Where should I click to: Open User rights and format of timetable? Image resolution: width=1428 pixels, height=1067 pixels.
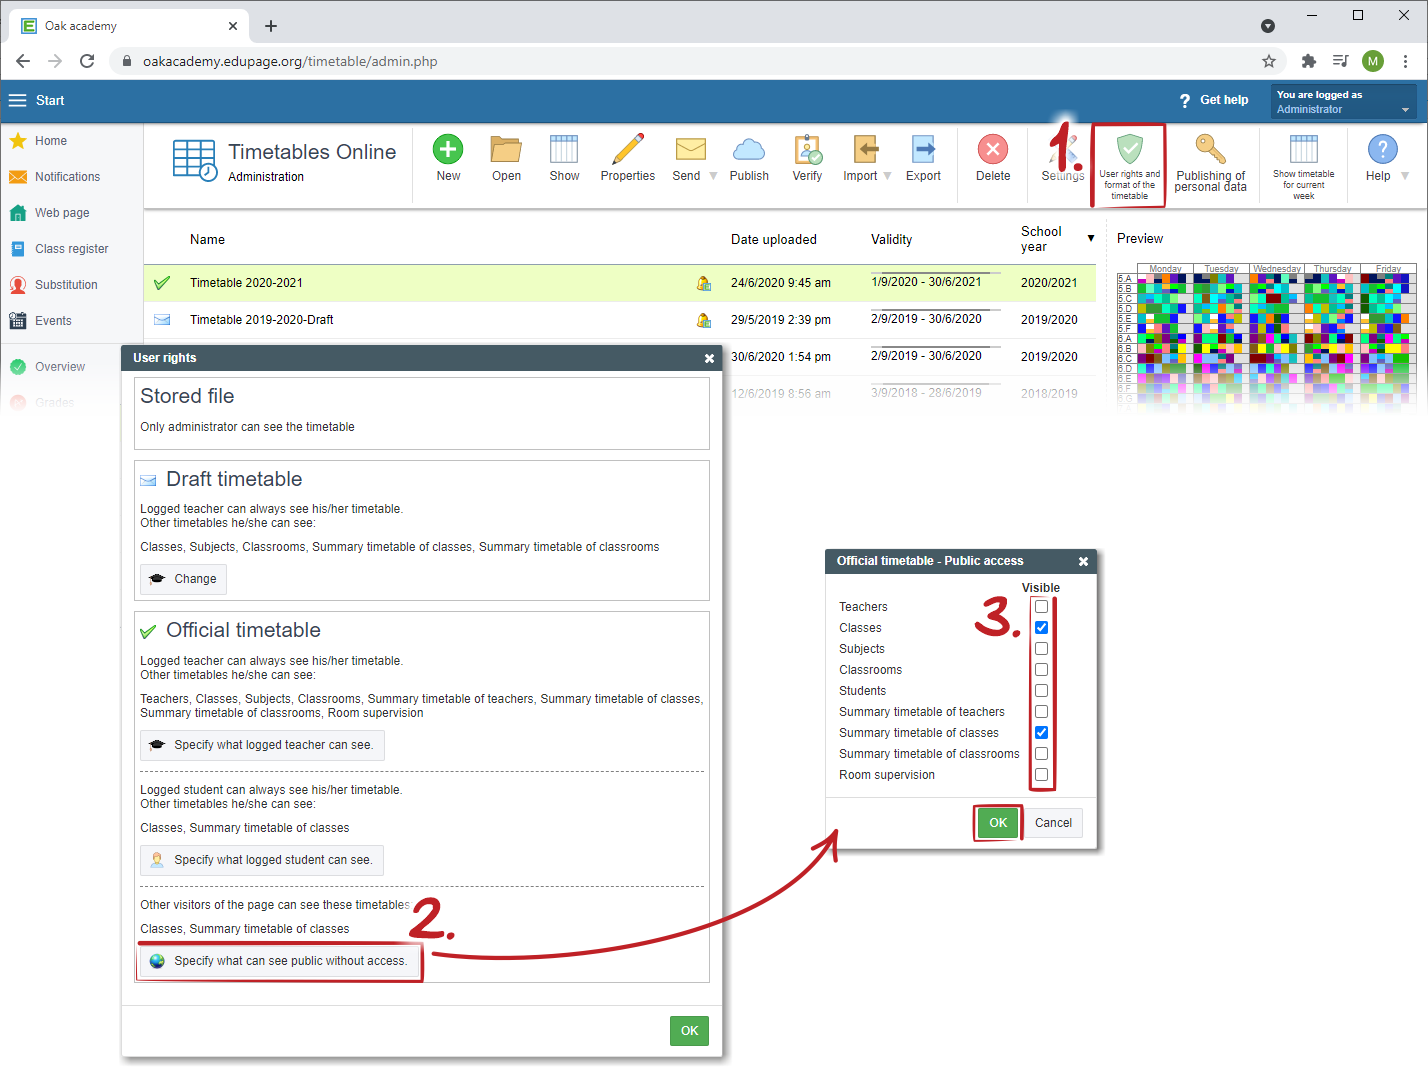(1129, 166)
